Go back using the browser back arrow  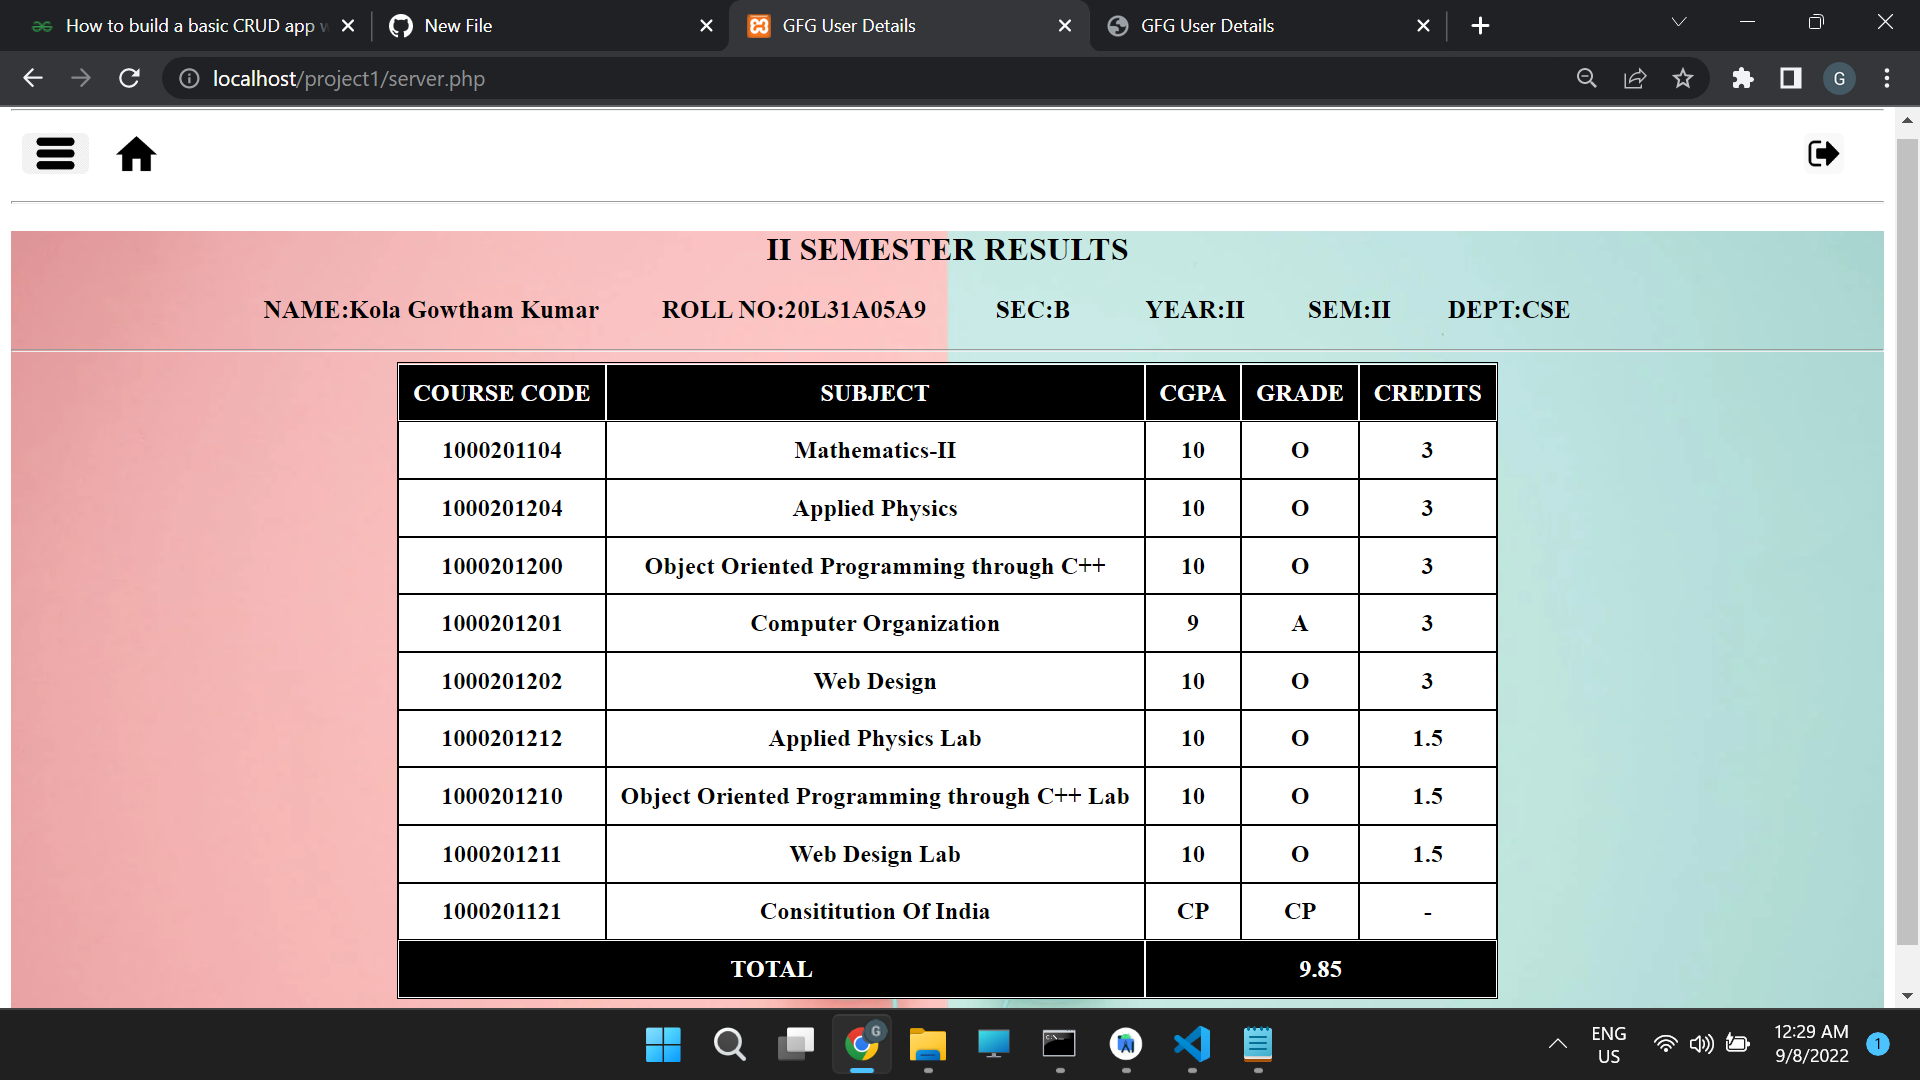pos(33,78)
